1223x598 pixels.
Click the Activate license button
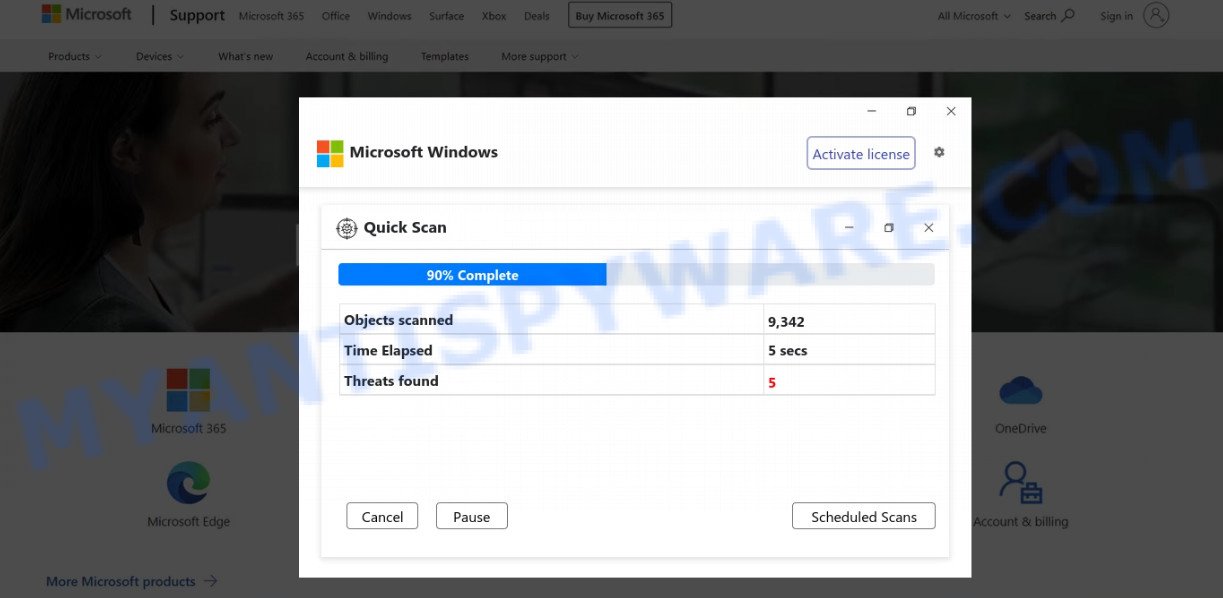click(861, 153)
